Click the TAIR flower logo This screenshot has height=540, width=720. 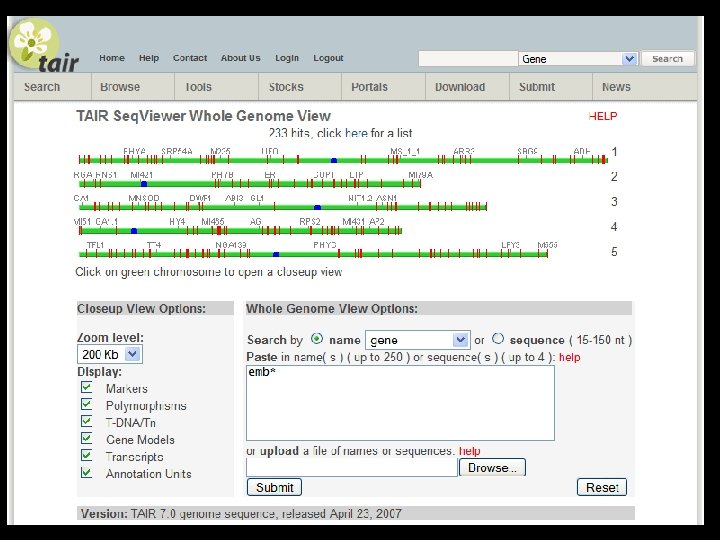44,45
